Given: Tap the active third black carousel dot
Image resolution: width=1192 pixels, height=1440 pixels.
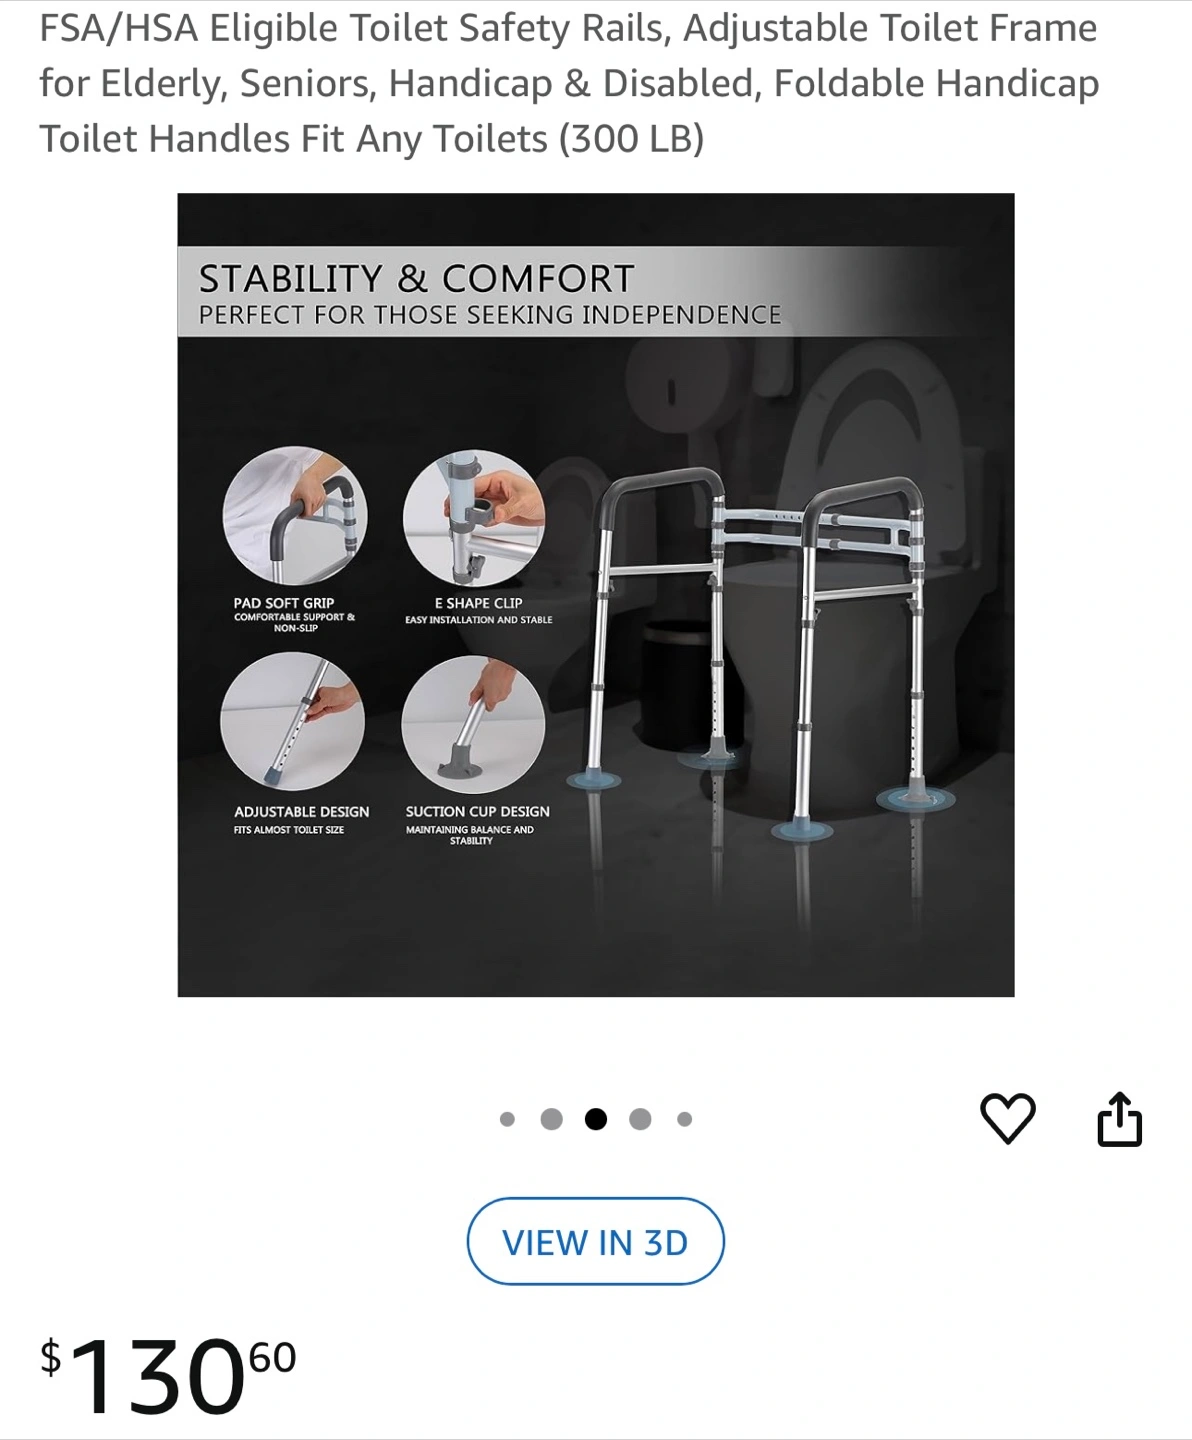Looking at the screenshot, I should pos(596,1119).
